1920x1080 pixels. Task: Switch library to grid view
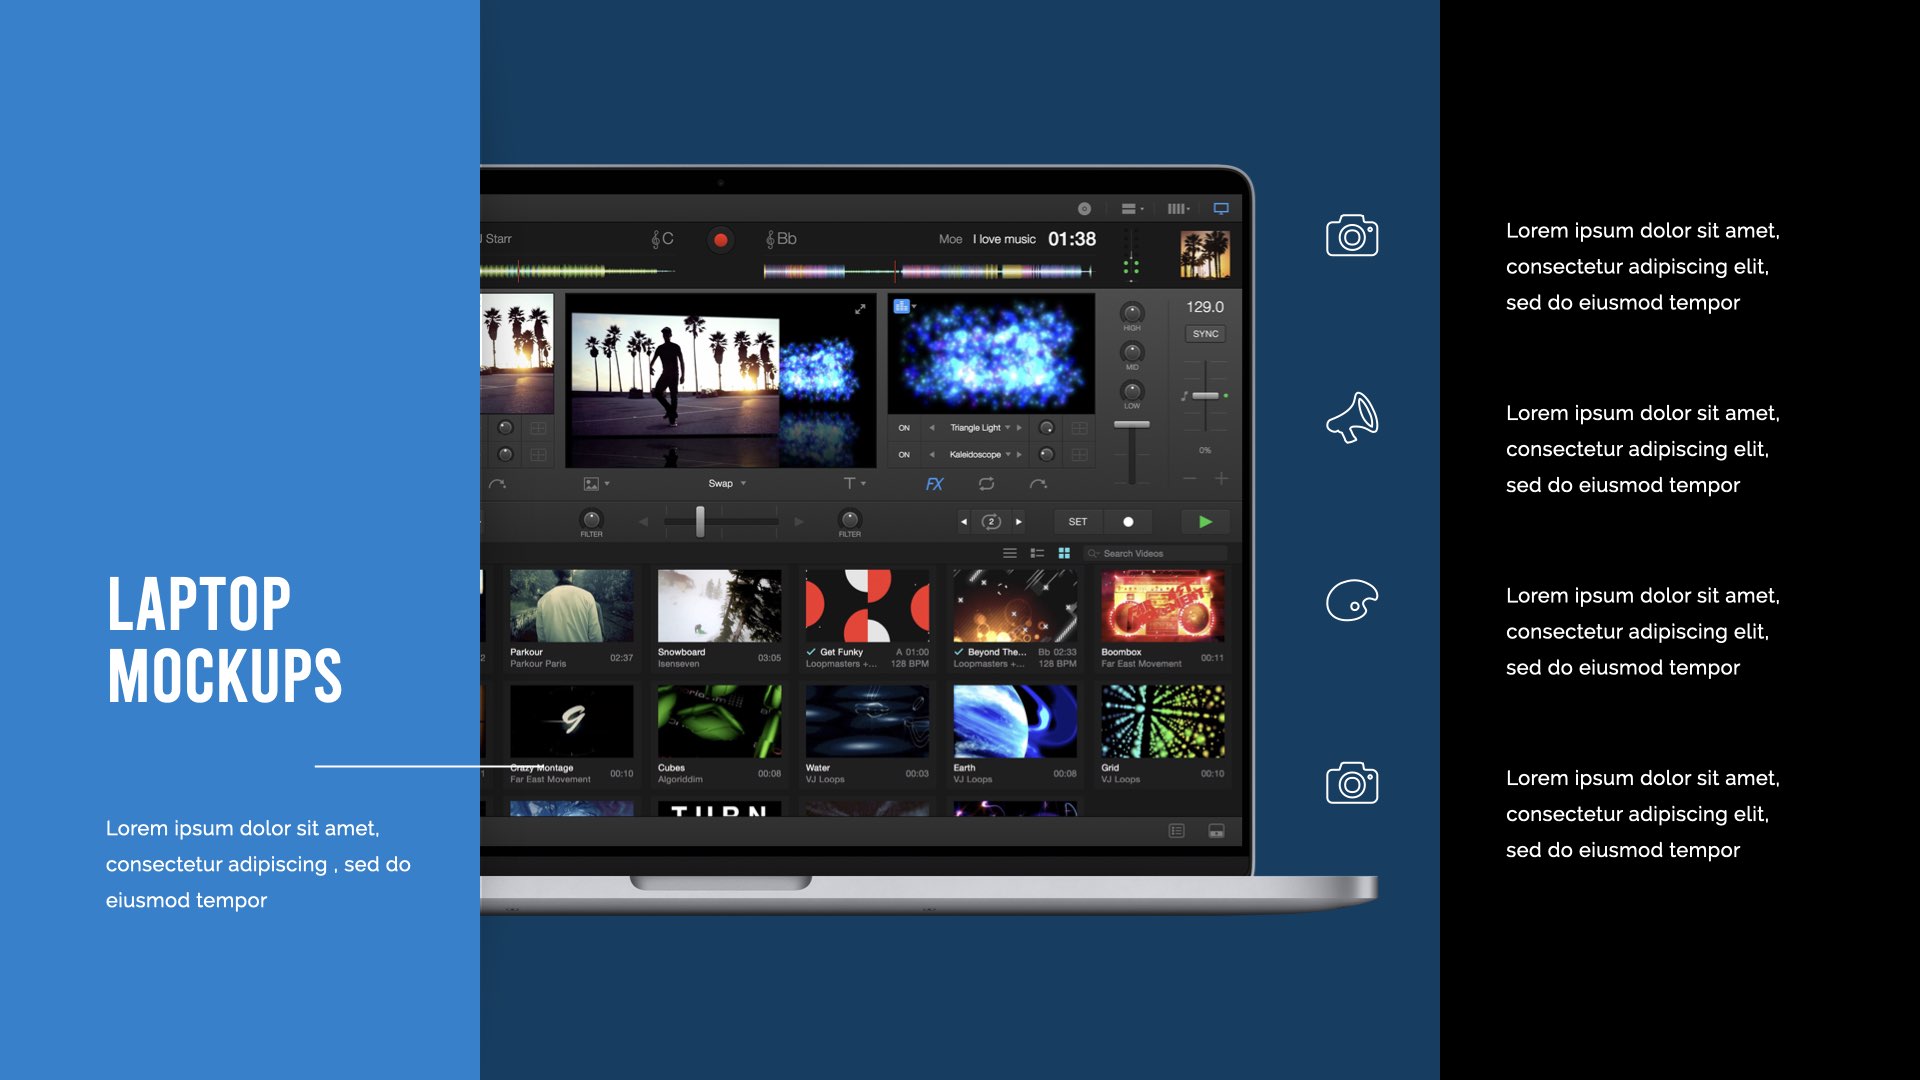point(1064,553)
